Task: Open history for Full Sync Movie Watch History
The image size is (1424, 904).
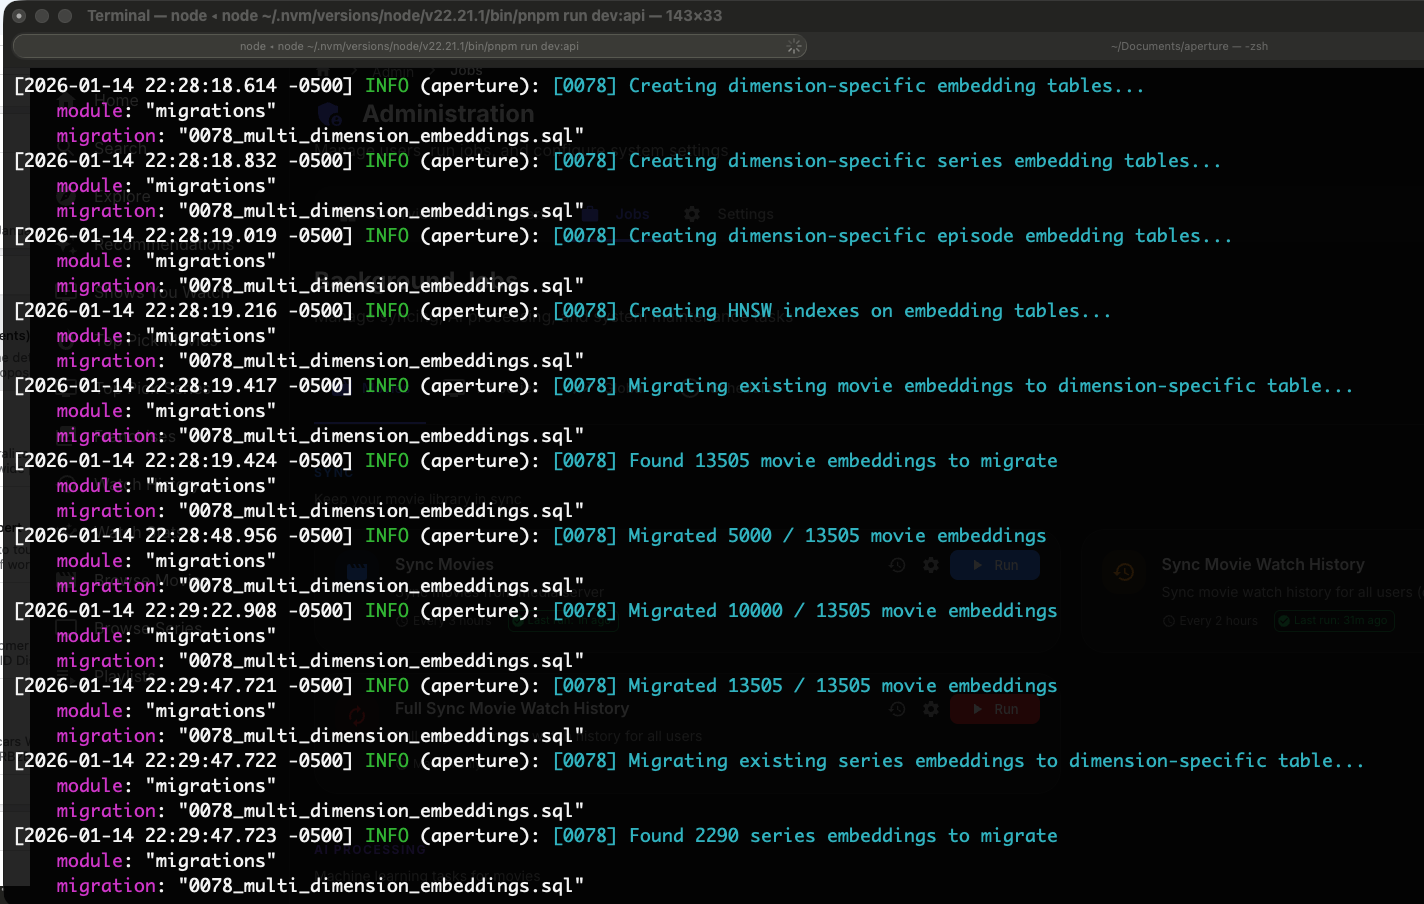Action: point(897,709)
